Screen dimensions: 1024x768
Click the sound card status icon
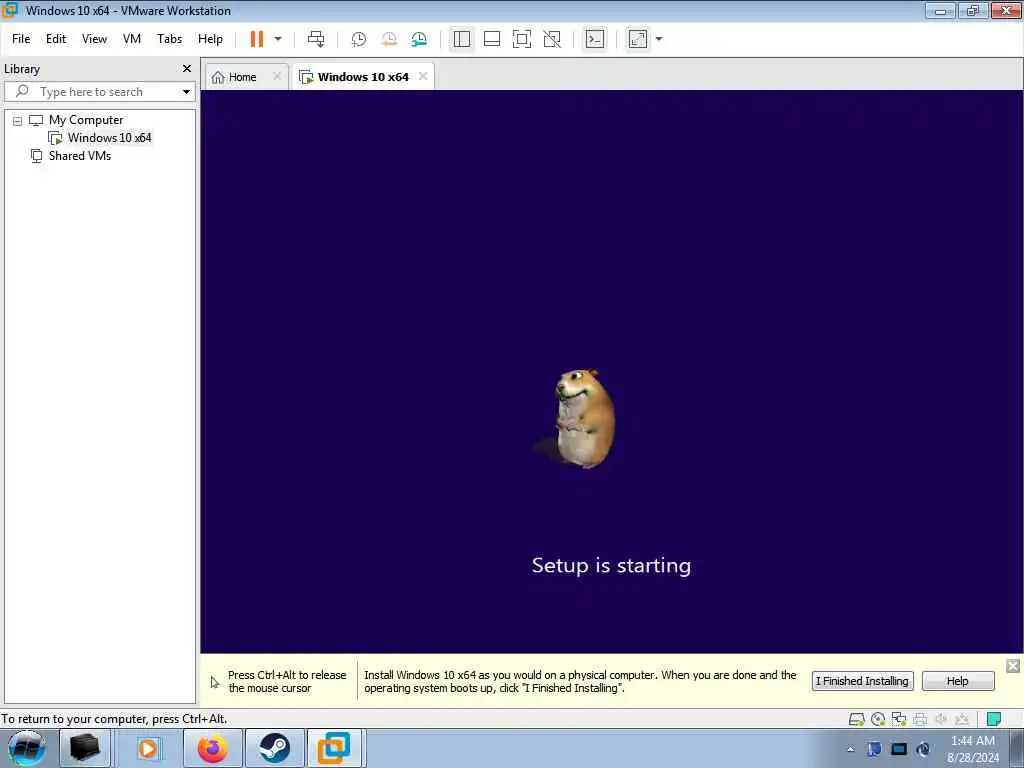941,720
